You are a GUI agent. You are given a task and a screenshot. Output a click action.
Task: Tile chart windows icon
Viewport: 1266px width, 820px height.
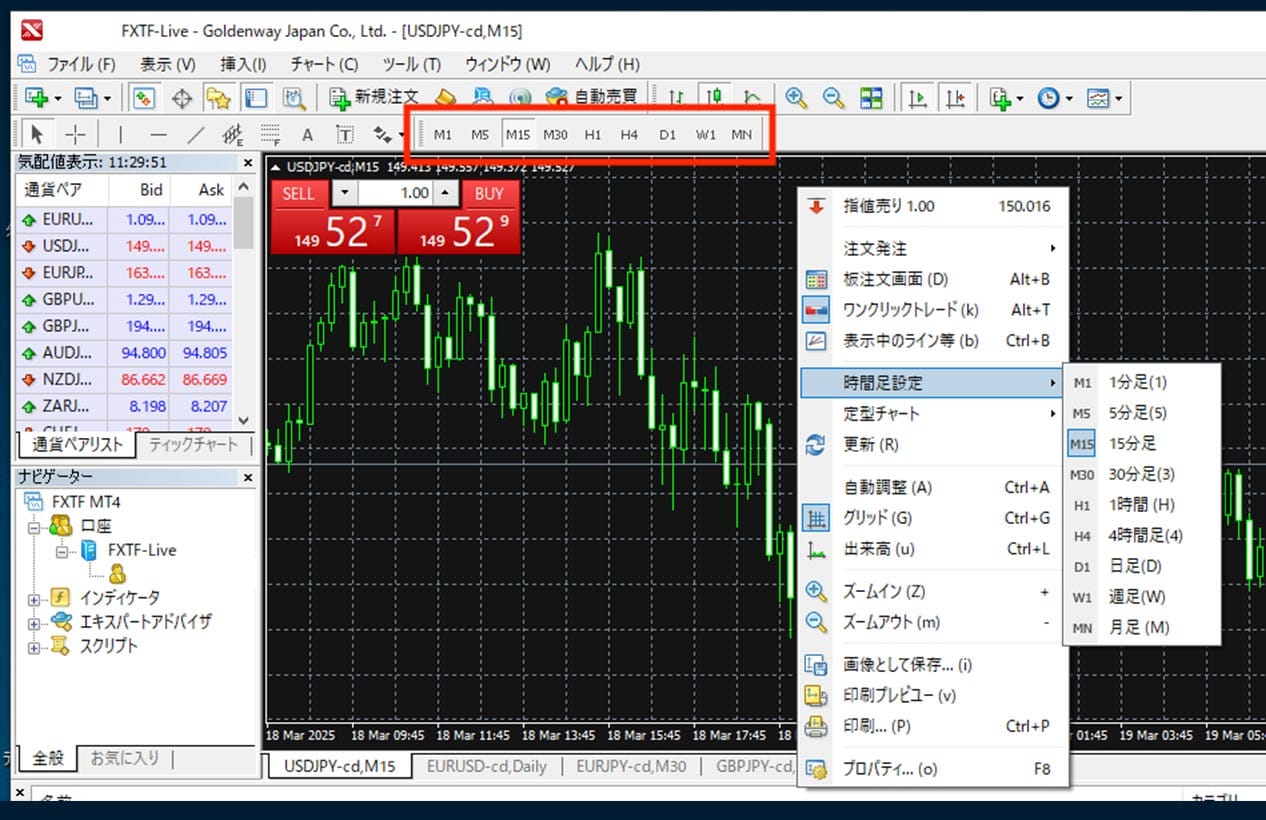point(871,97)
